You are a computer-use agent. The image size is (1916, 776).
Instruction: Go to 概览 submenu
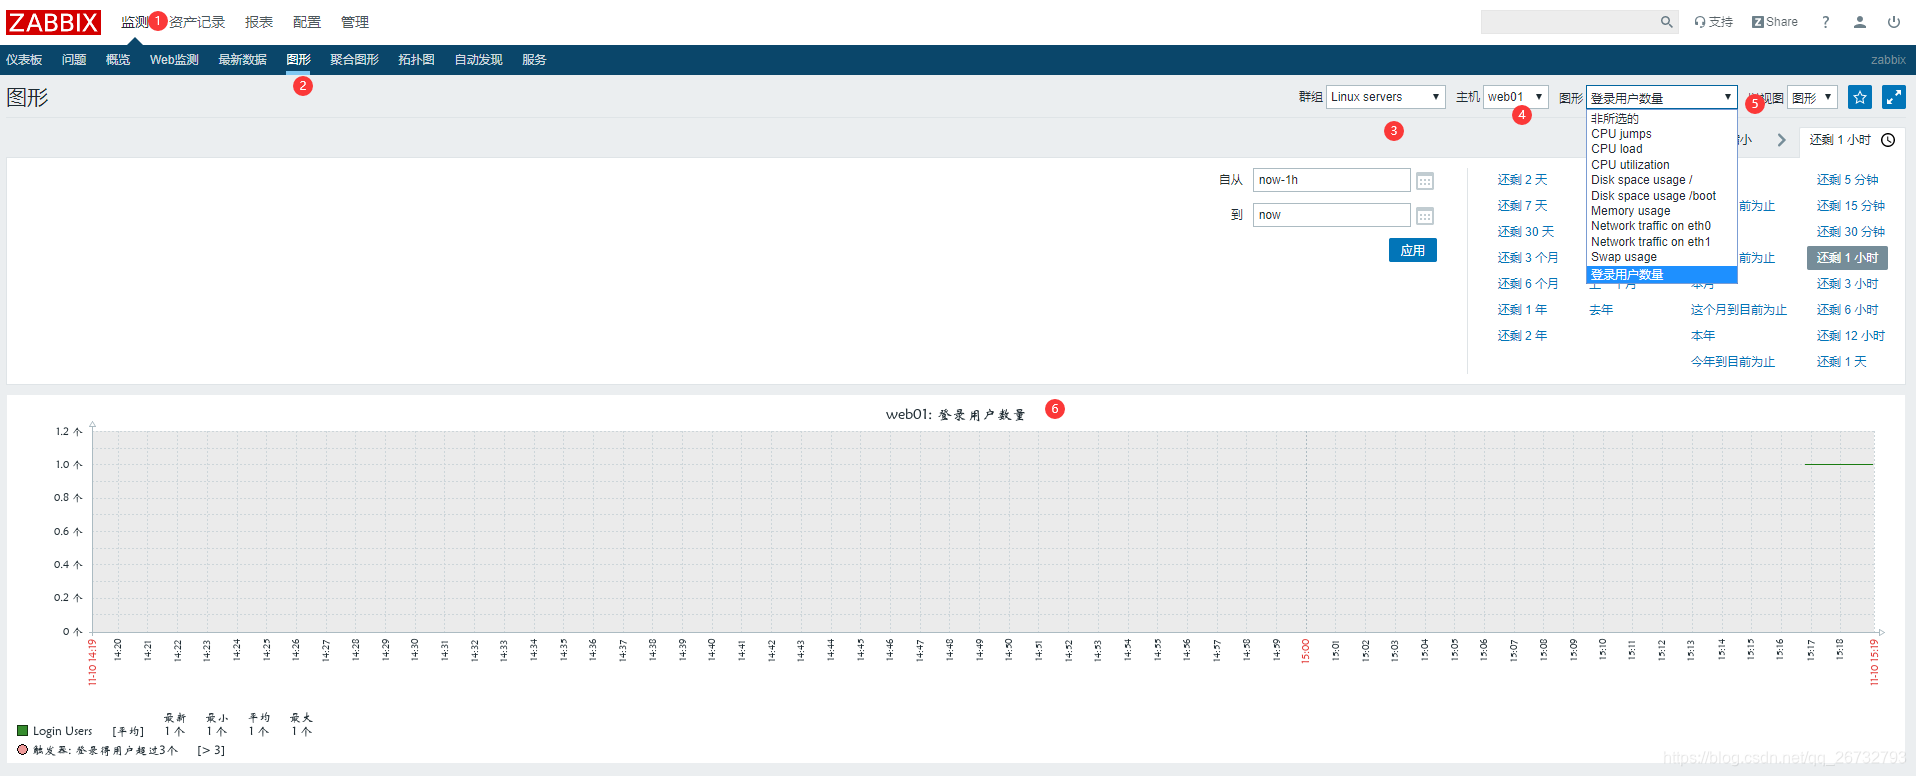[x=118, y=60]
